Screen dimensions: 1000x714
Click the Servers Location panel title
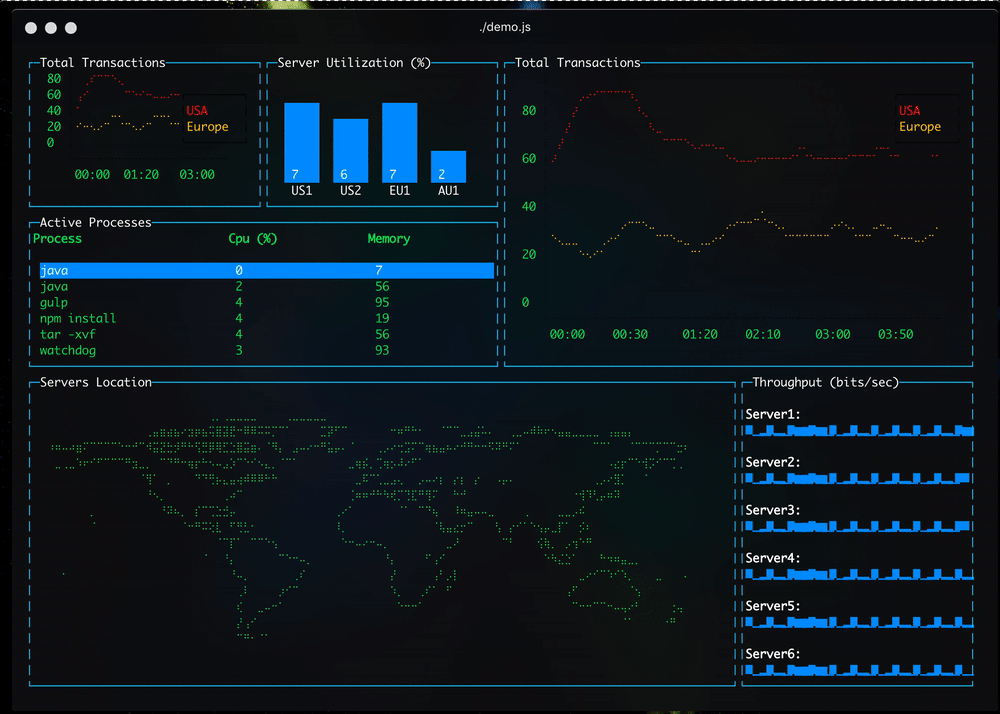coord(96,382)
